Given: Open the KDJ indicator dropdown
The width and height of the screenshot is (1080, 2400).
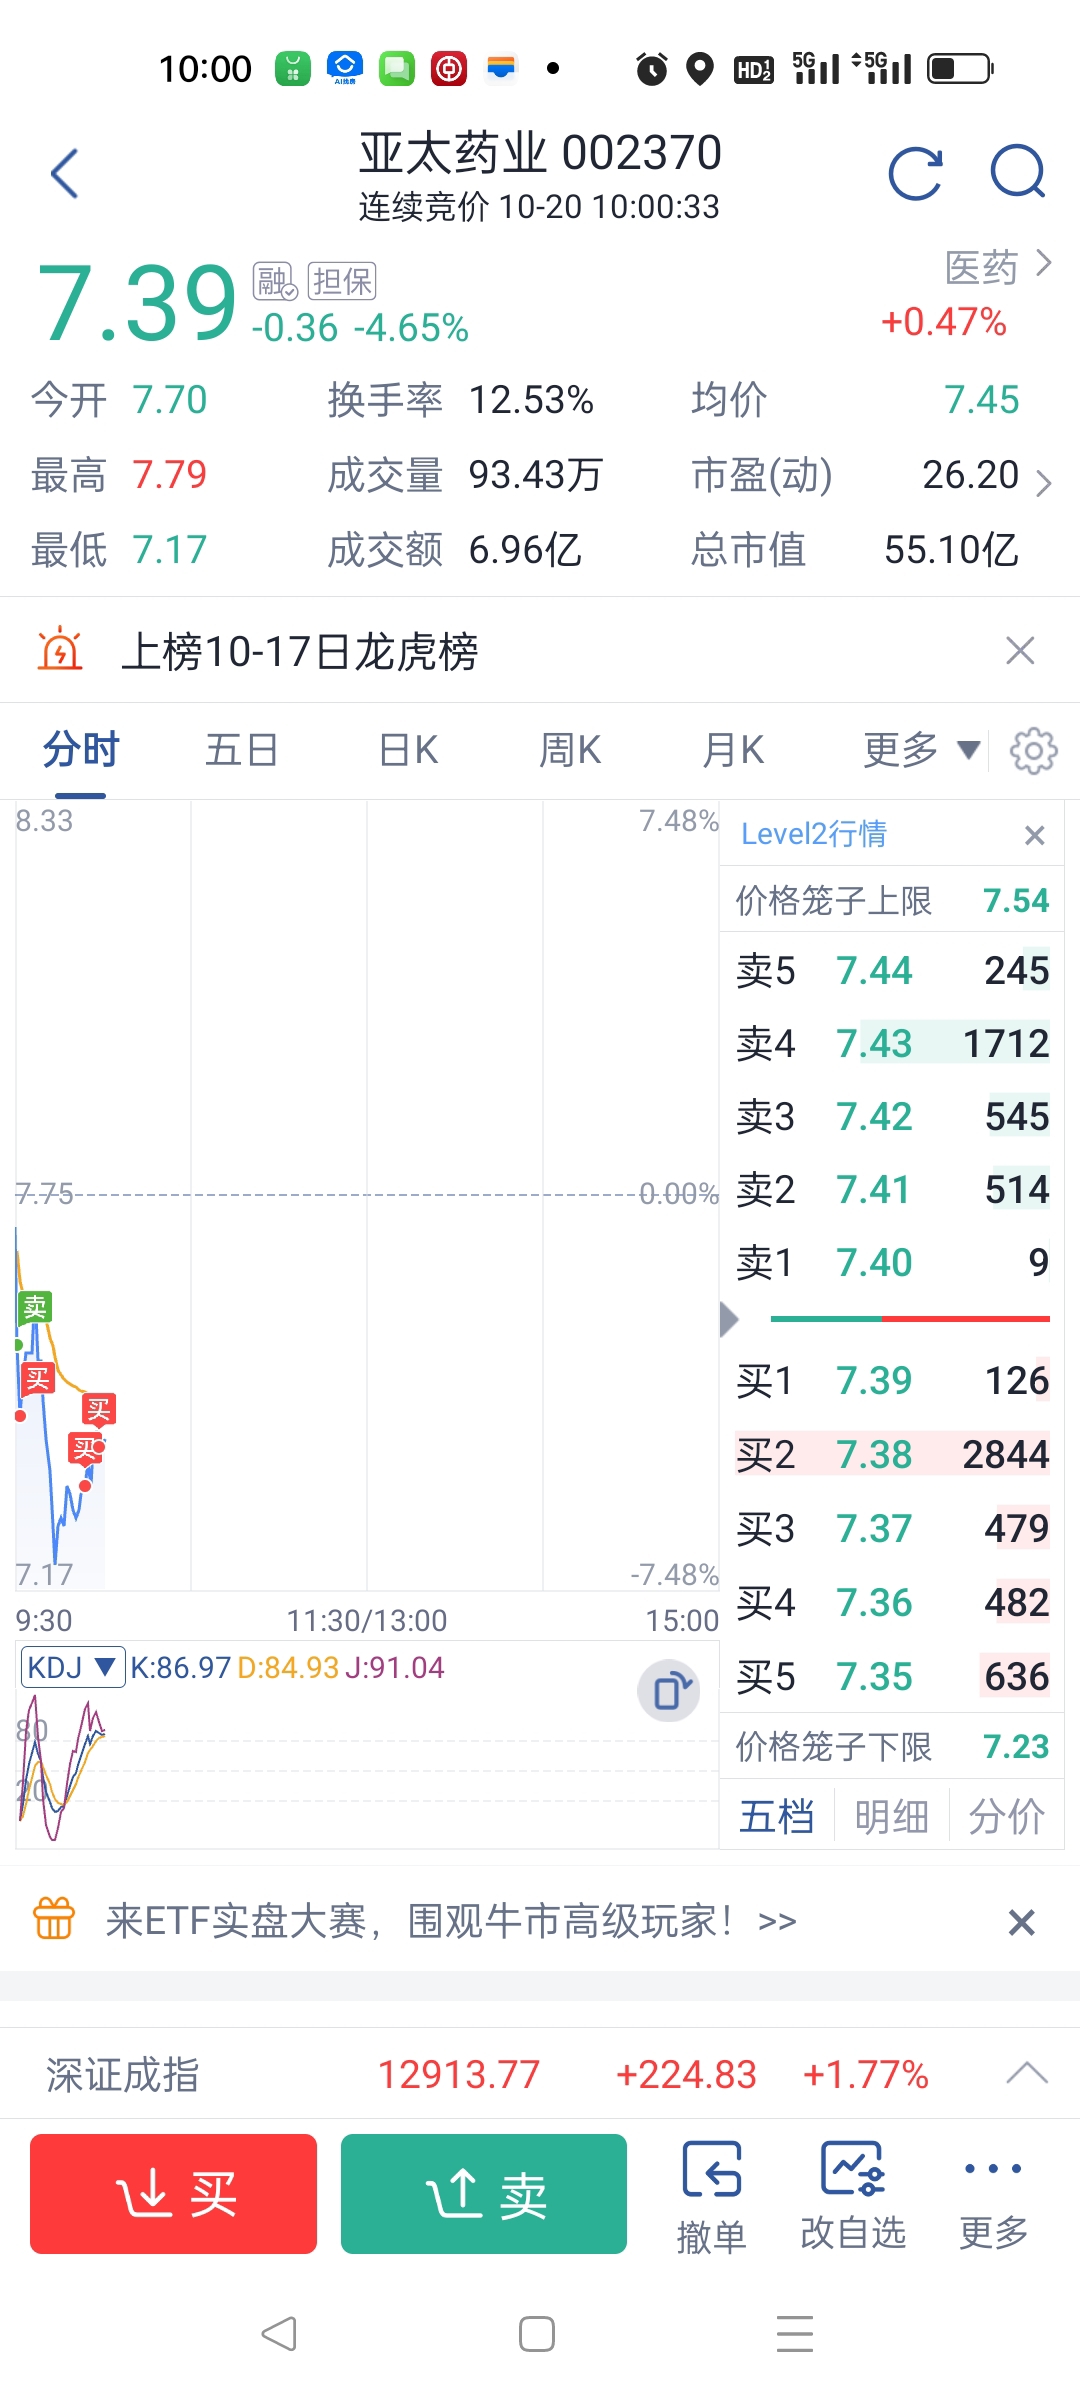Looking at the screenshot, I should pyautogui.click(x=72, y=1667).
